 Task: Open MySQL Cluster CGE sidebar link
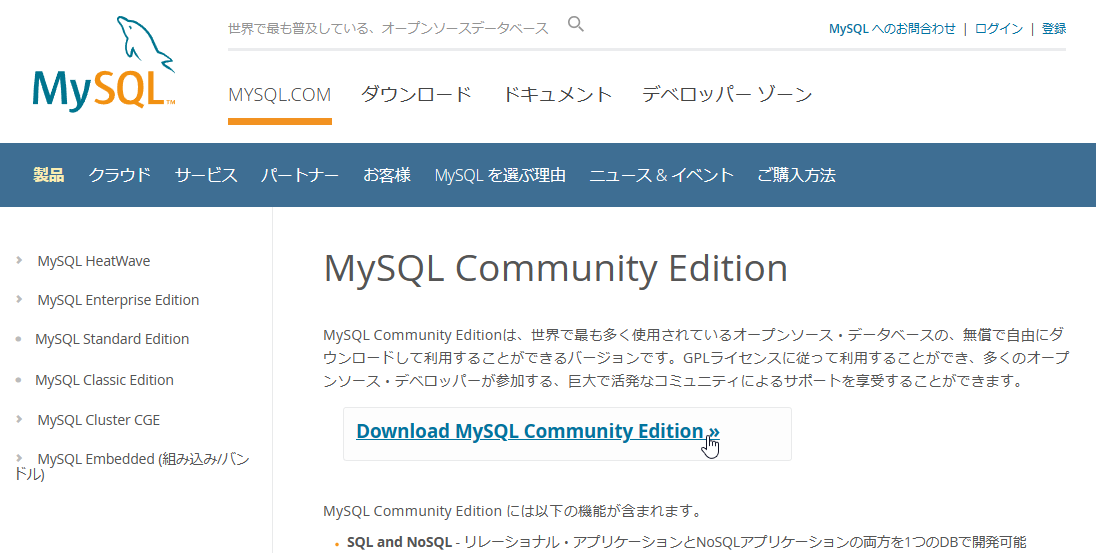pyautogui.click(x=99, y=420)
